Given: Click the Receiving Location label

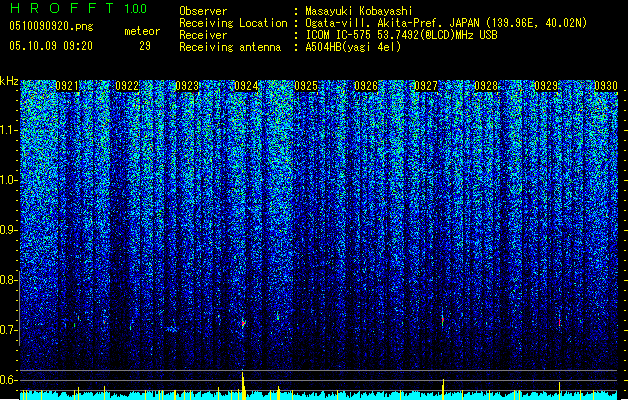Looking at the screenshot, I should pyautogui.click(x=233, y=23).
